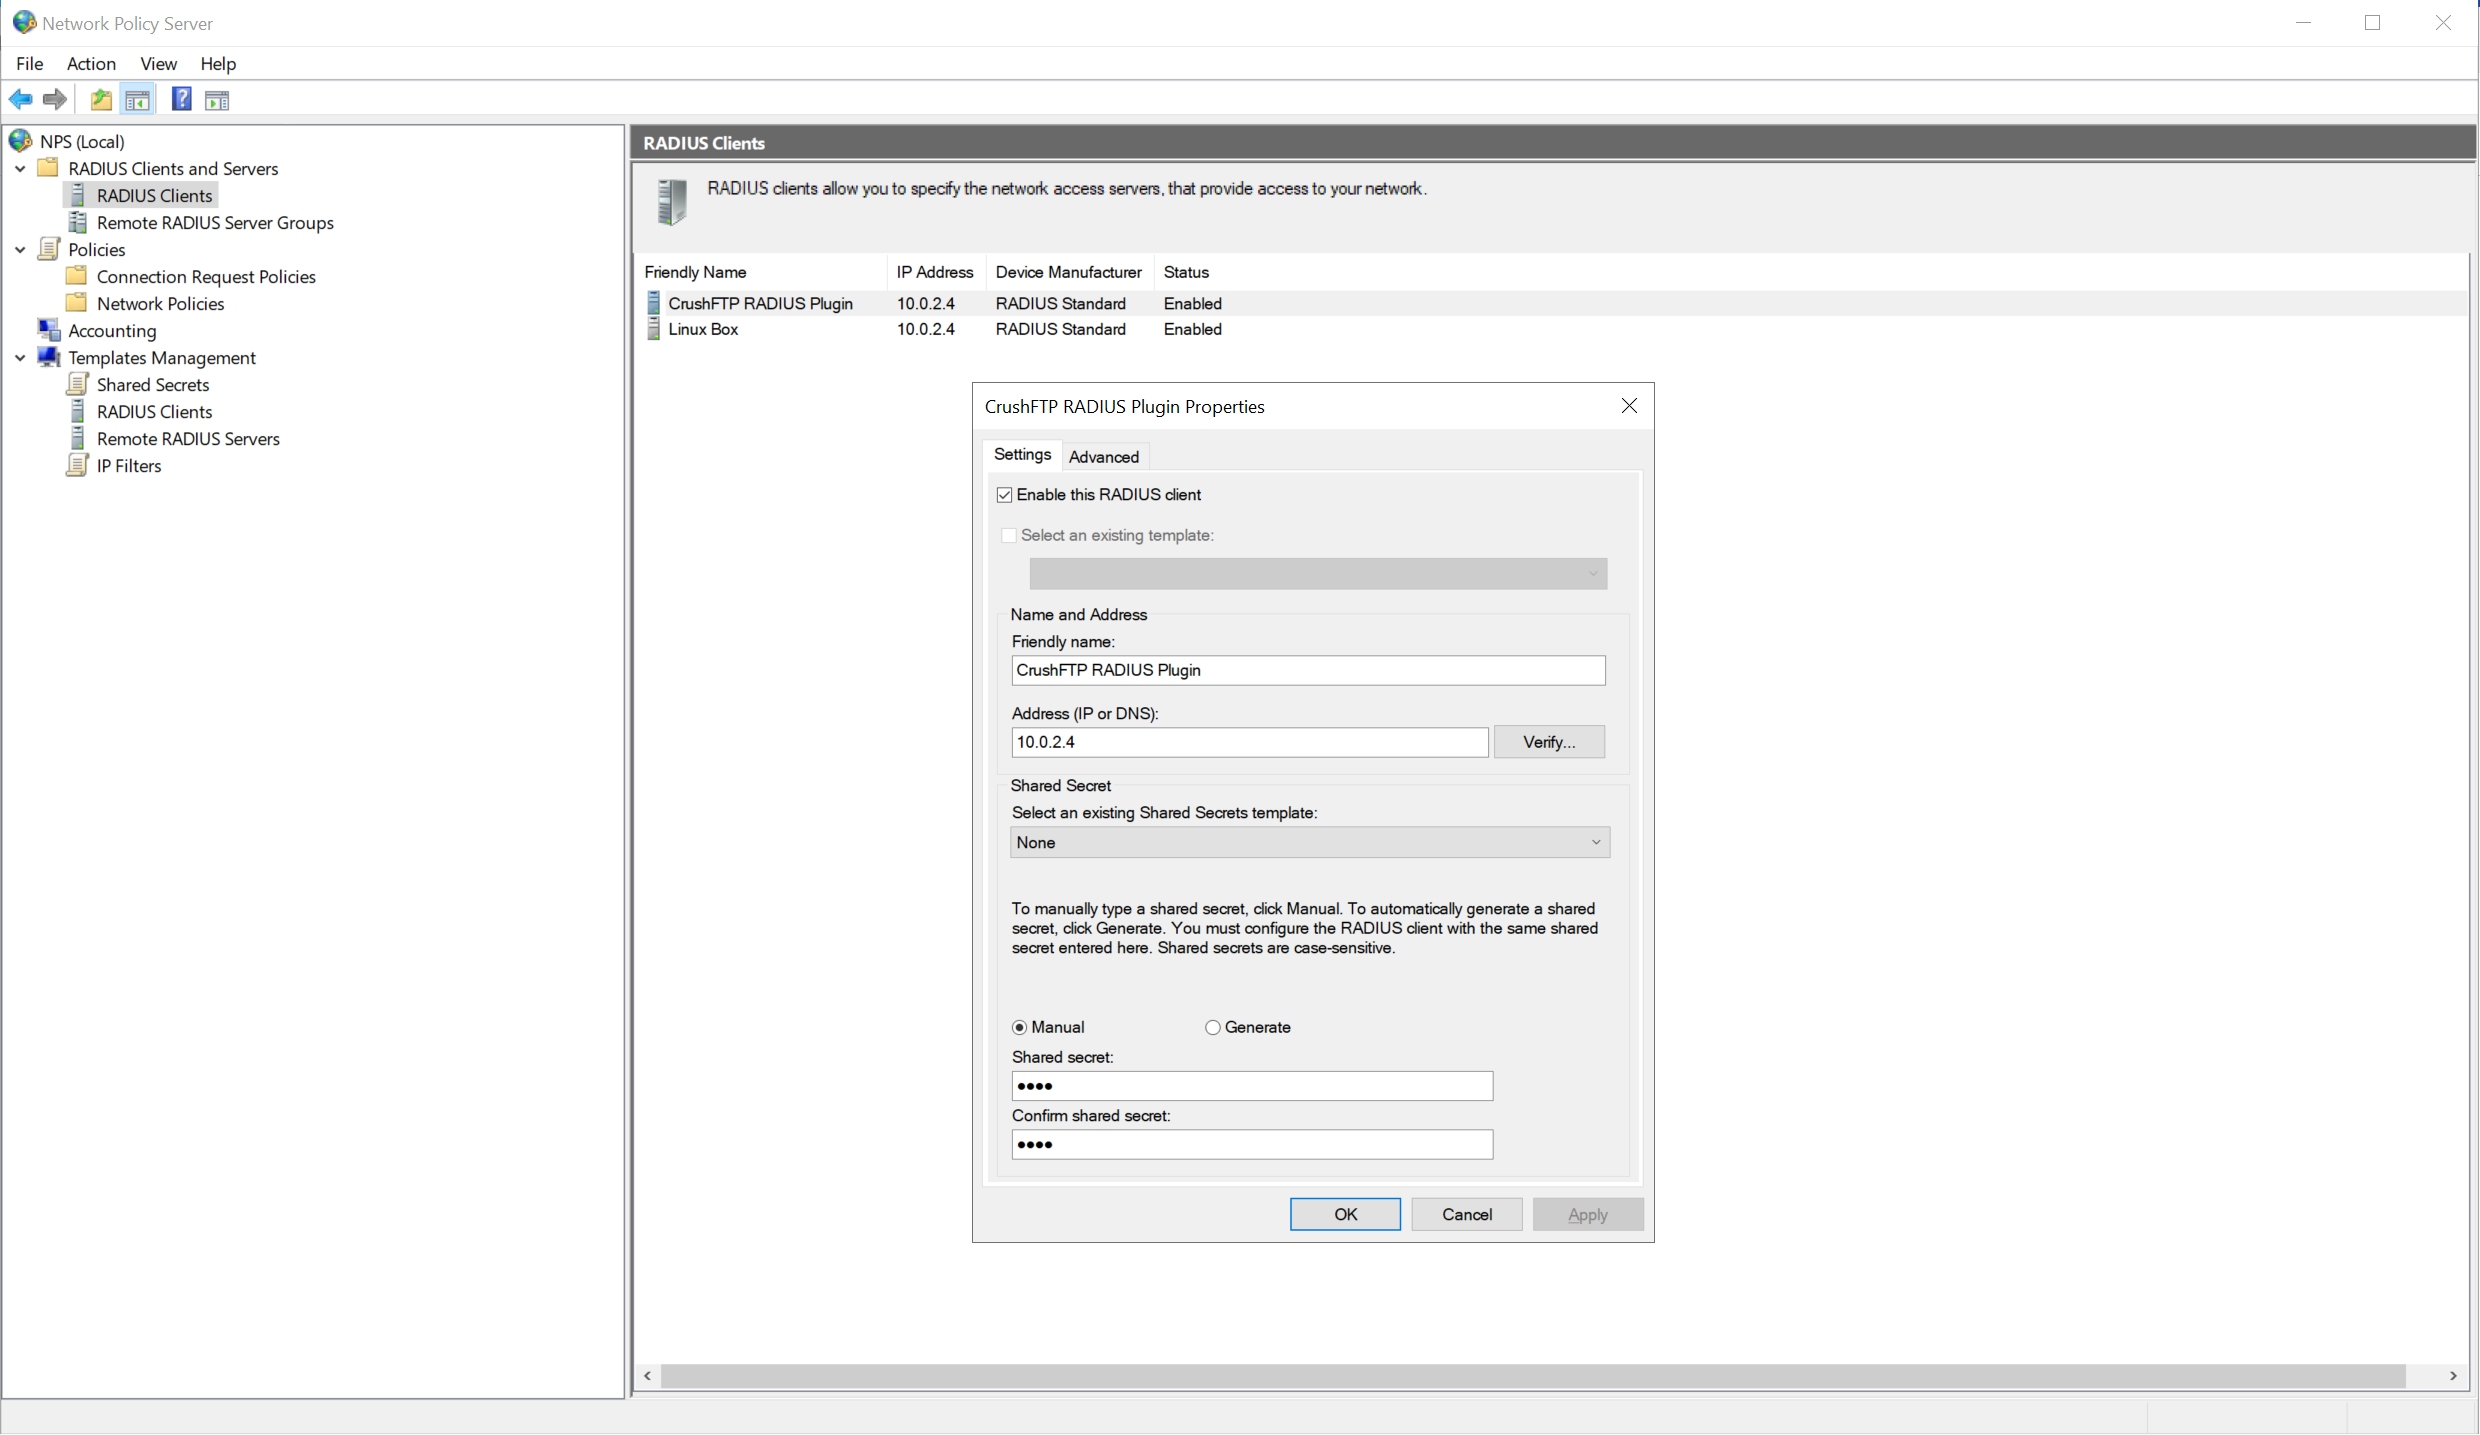Open the Action menu
The width and height of the screenshot is (2480, 1435).
coord(91,63)
